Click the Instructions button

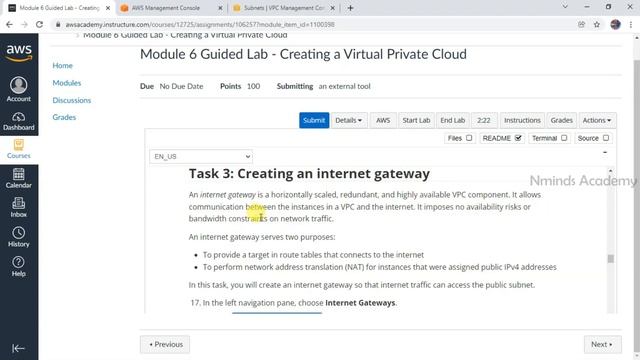tap(522, 120)
